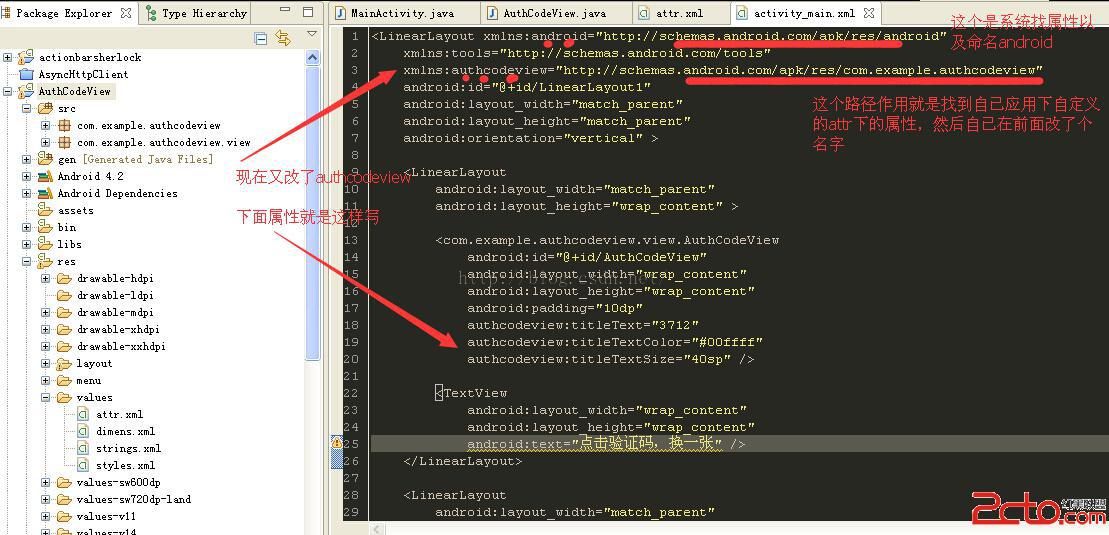Click the Package Explorer tab icon

coord(6,13)
